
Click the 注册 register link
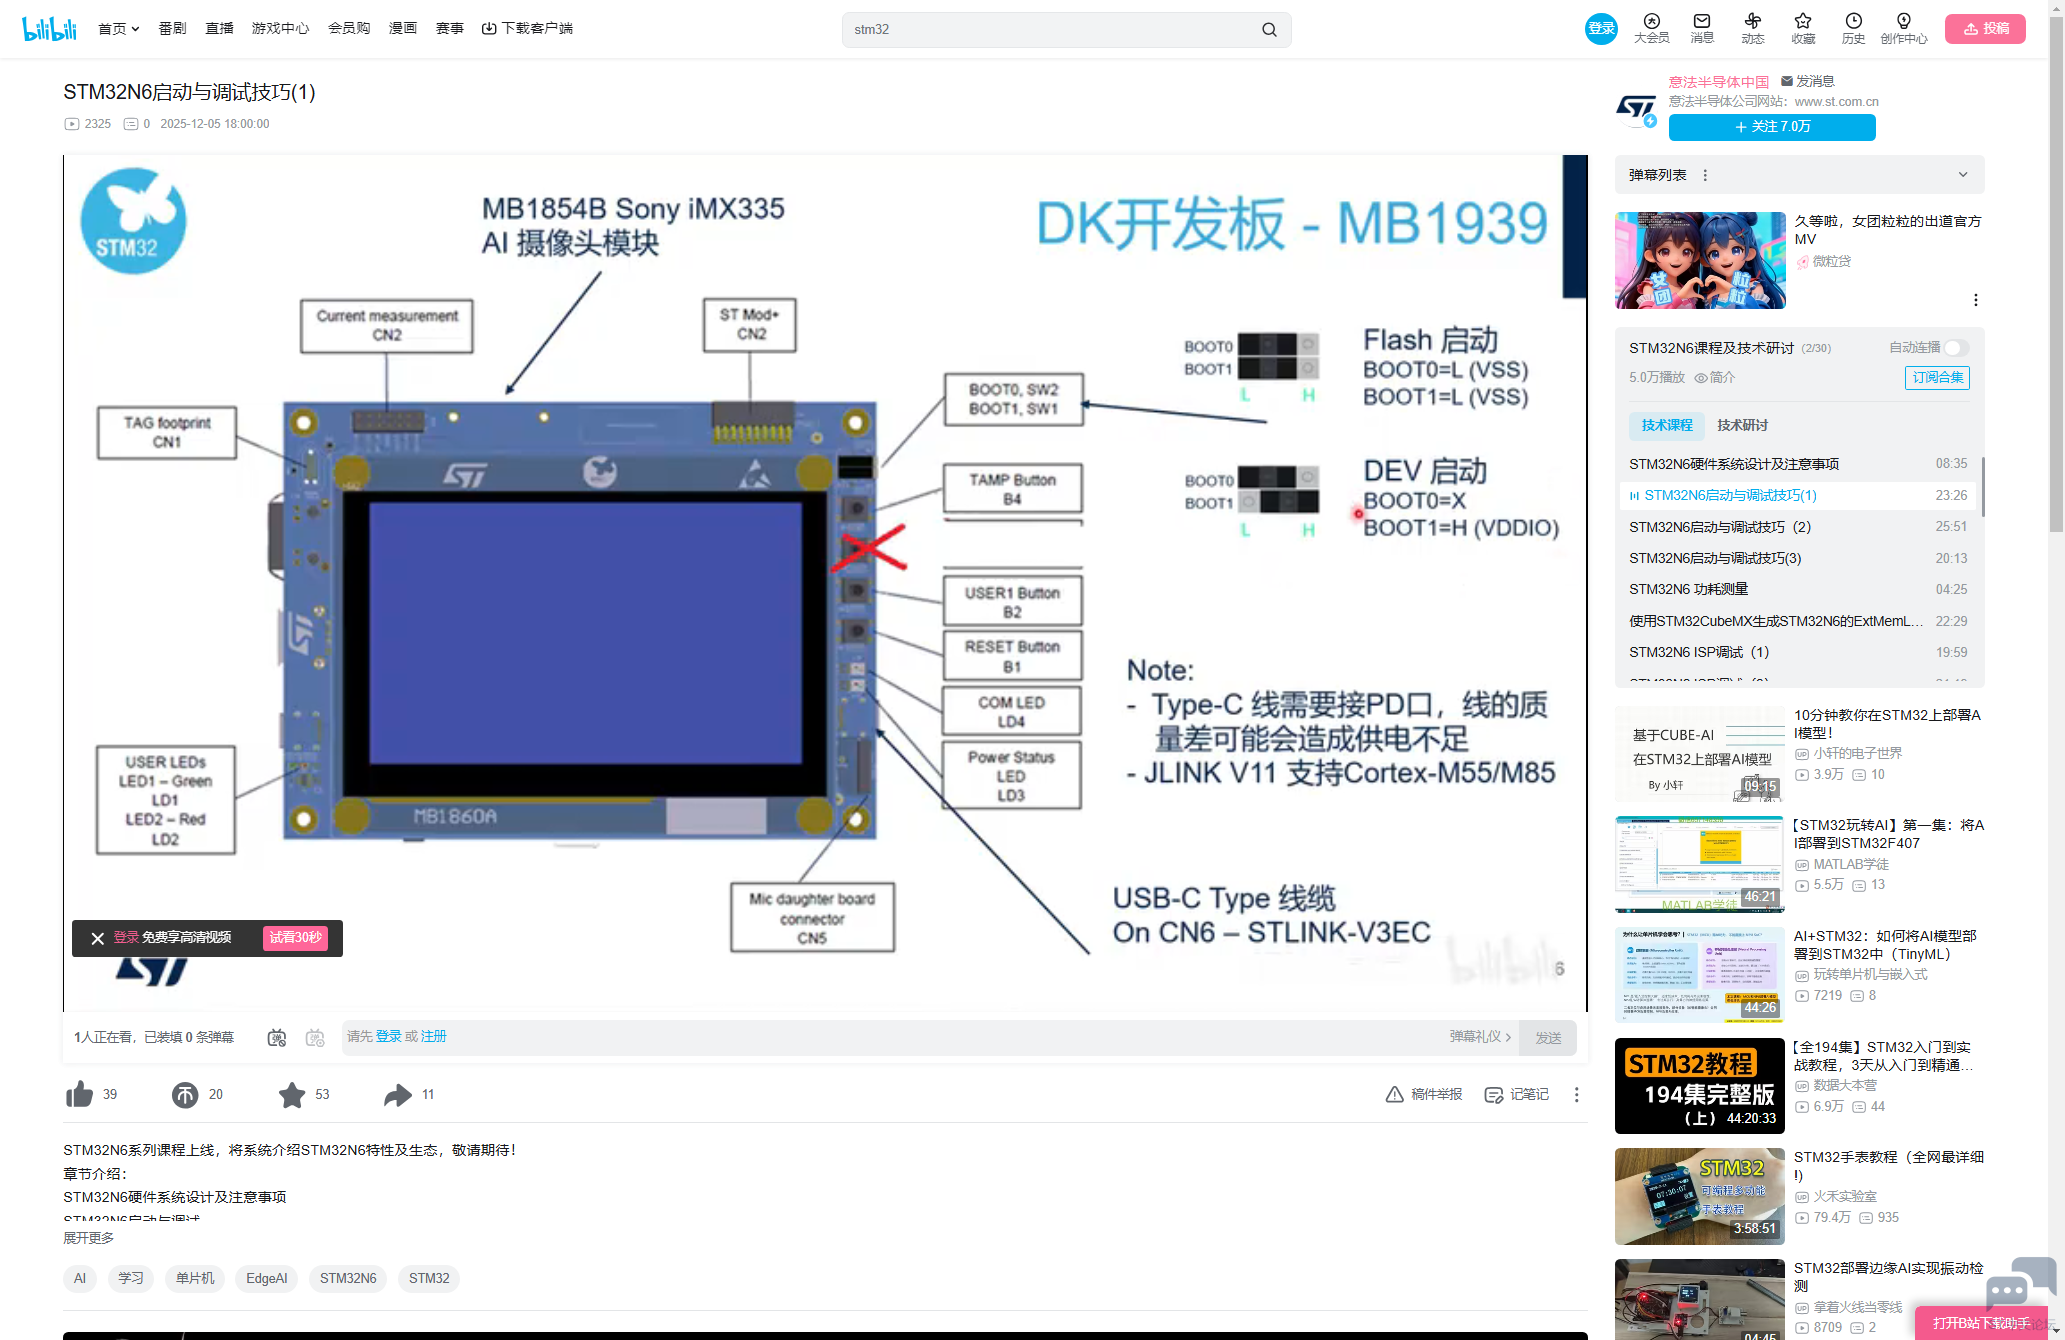tap(434, 1037)
